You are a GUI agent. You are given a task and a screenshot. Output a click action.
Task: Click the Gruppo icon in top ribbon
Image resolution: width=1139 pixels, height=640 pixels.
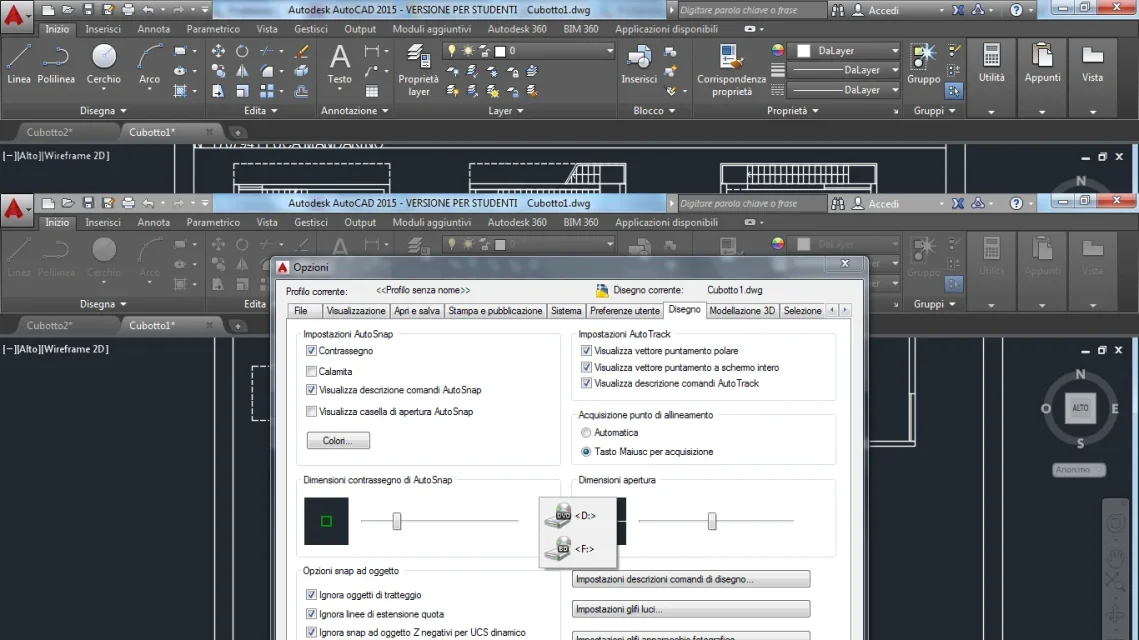point(923,64)
